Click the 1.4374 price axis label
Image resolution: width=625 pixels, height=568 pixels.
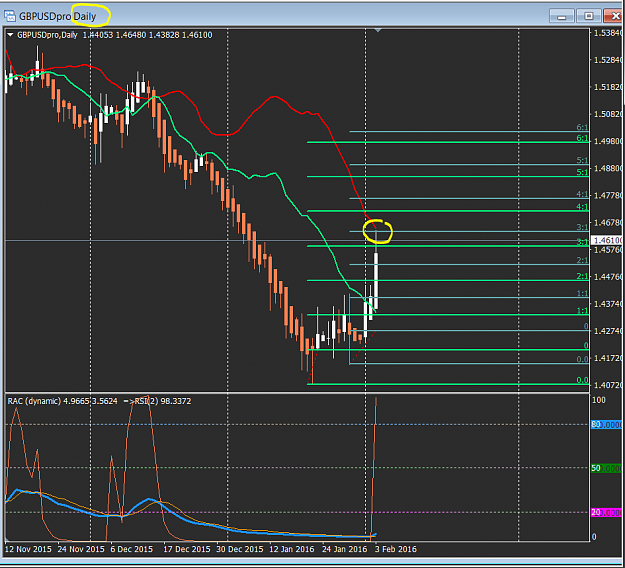pos(608,304)
